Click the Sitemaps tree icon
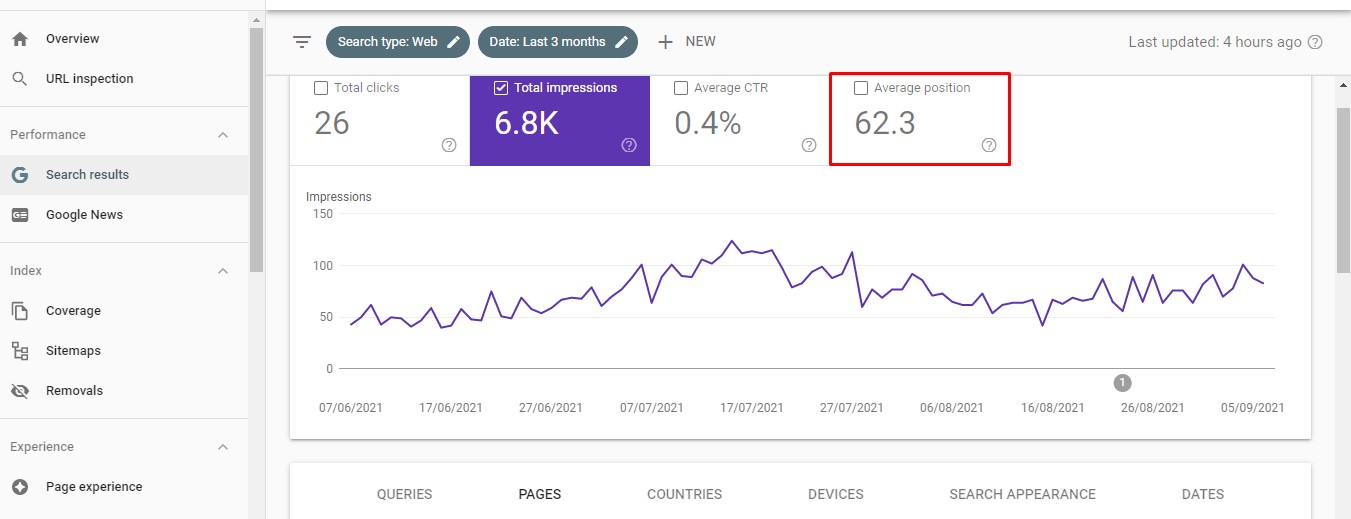The image size is (1351, 519). point(19,351)
